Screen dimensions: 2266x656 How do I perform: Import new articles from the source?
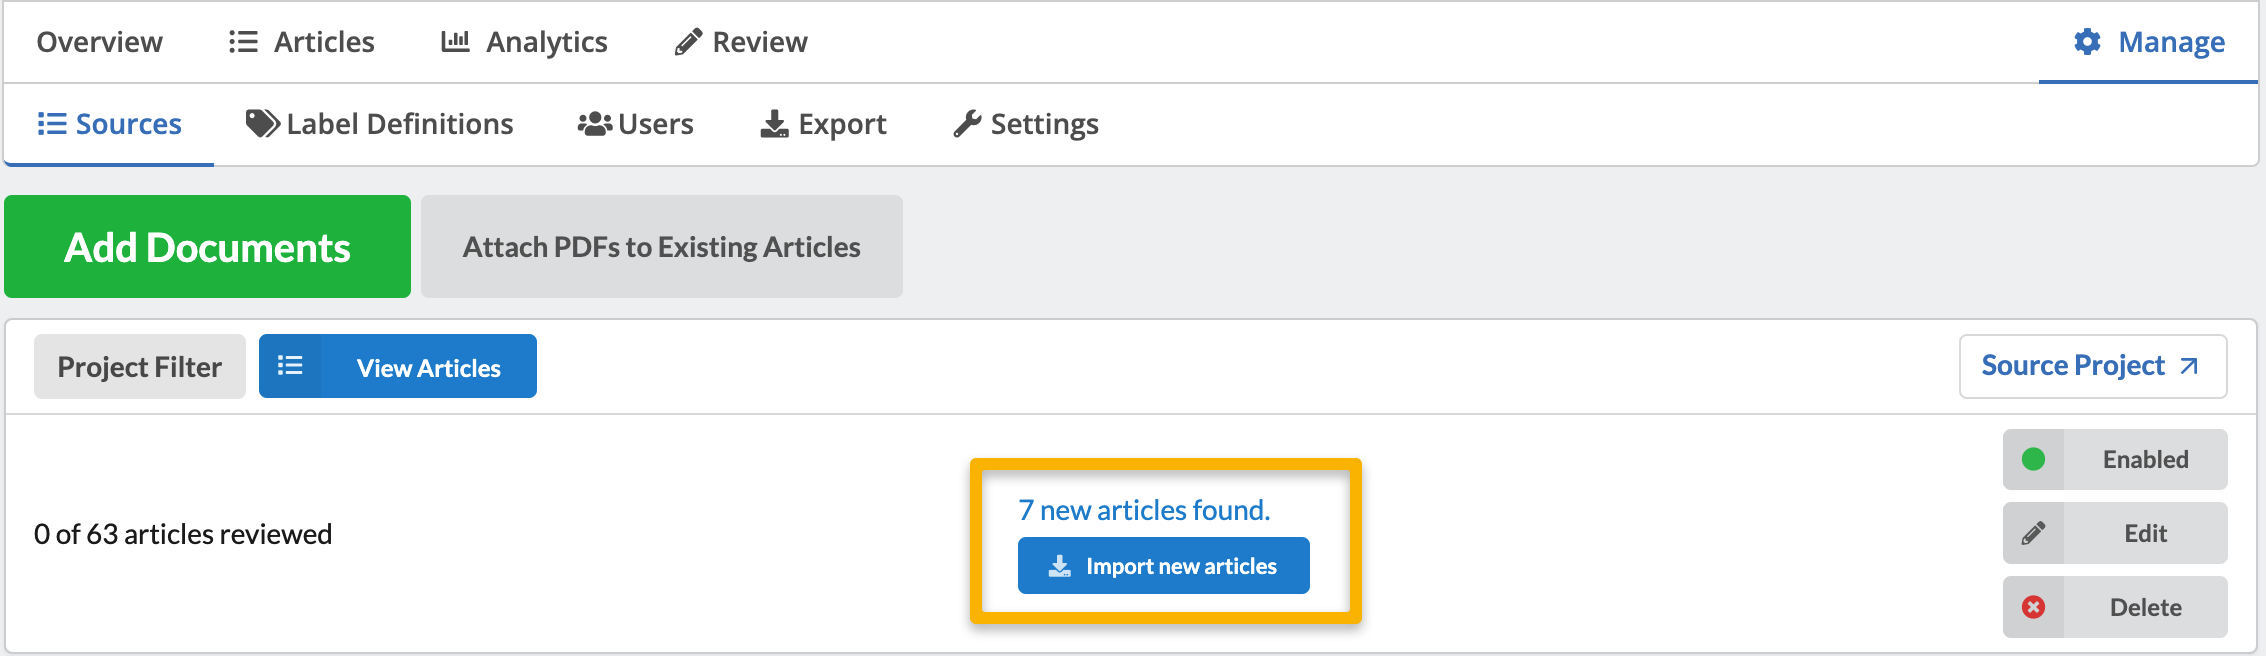[x=1163, y=566]
